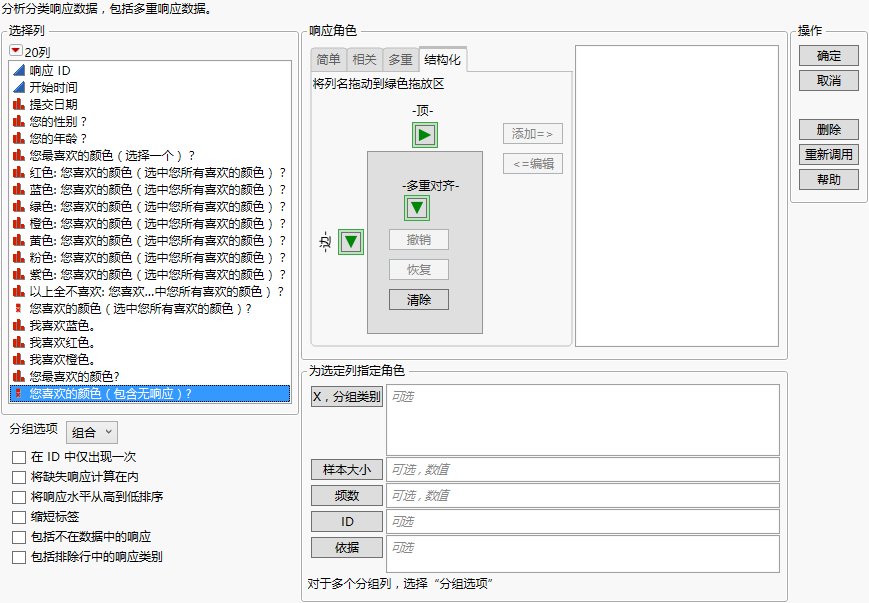869x603 pixels.
Task: Click the ID optional field
Action: 582,522
